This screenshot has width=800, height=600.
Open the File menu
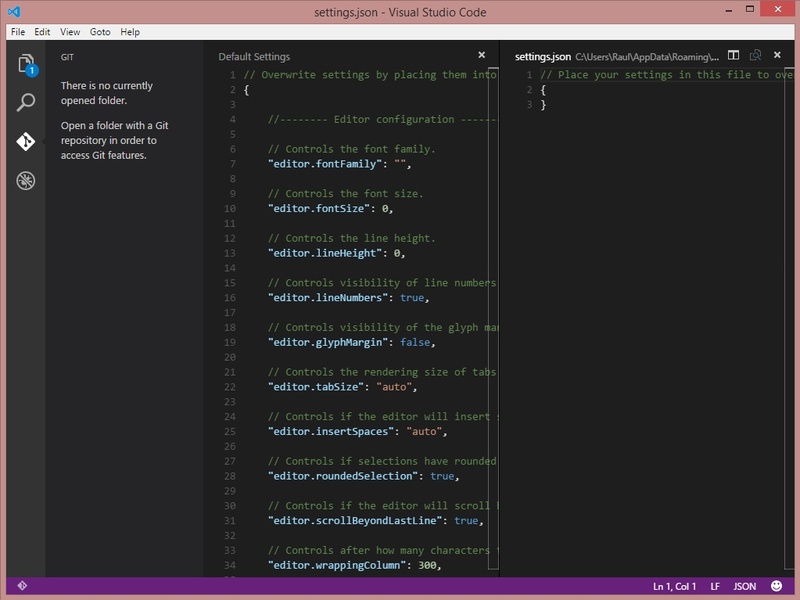(x=18, y=32)
